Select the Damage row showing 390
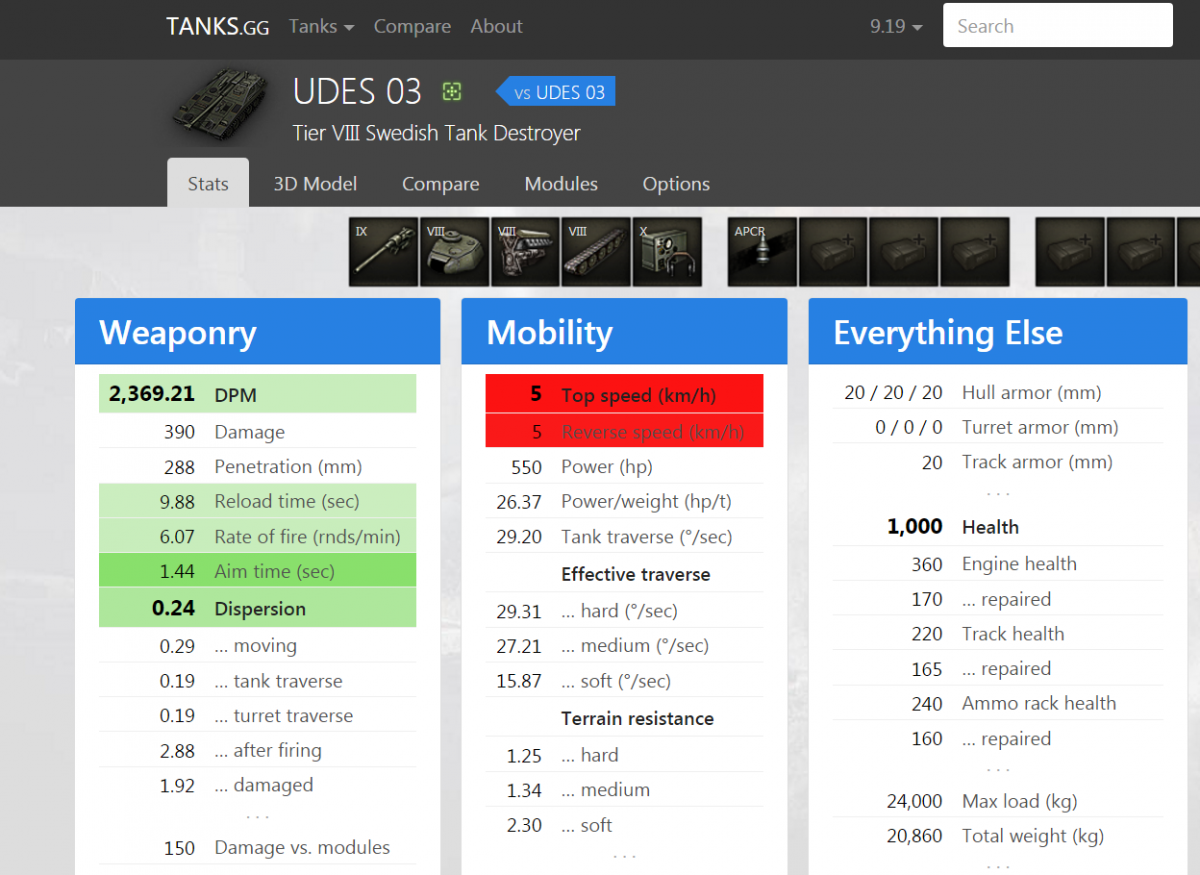The width and height of the screenshot is (1200, 875). (258, 432)
